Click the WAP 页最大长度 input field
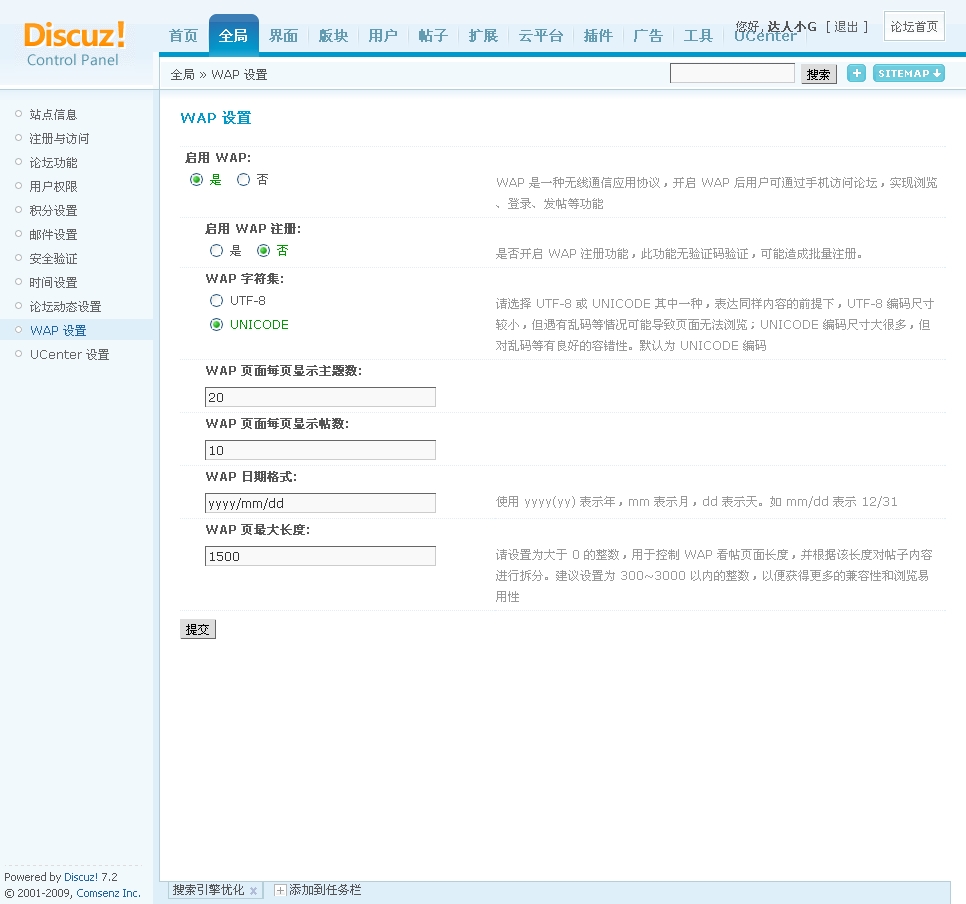The width and height of the screenshot is (966, 904). point(320,556)
